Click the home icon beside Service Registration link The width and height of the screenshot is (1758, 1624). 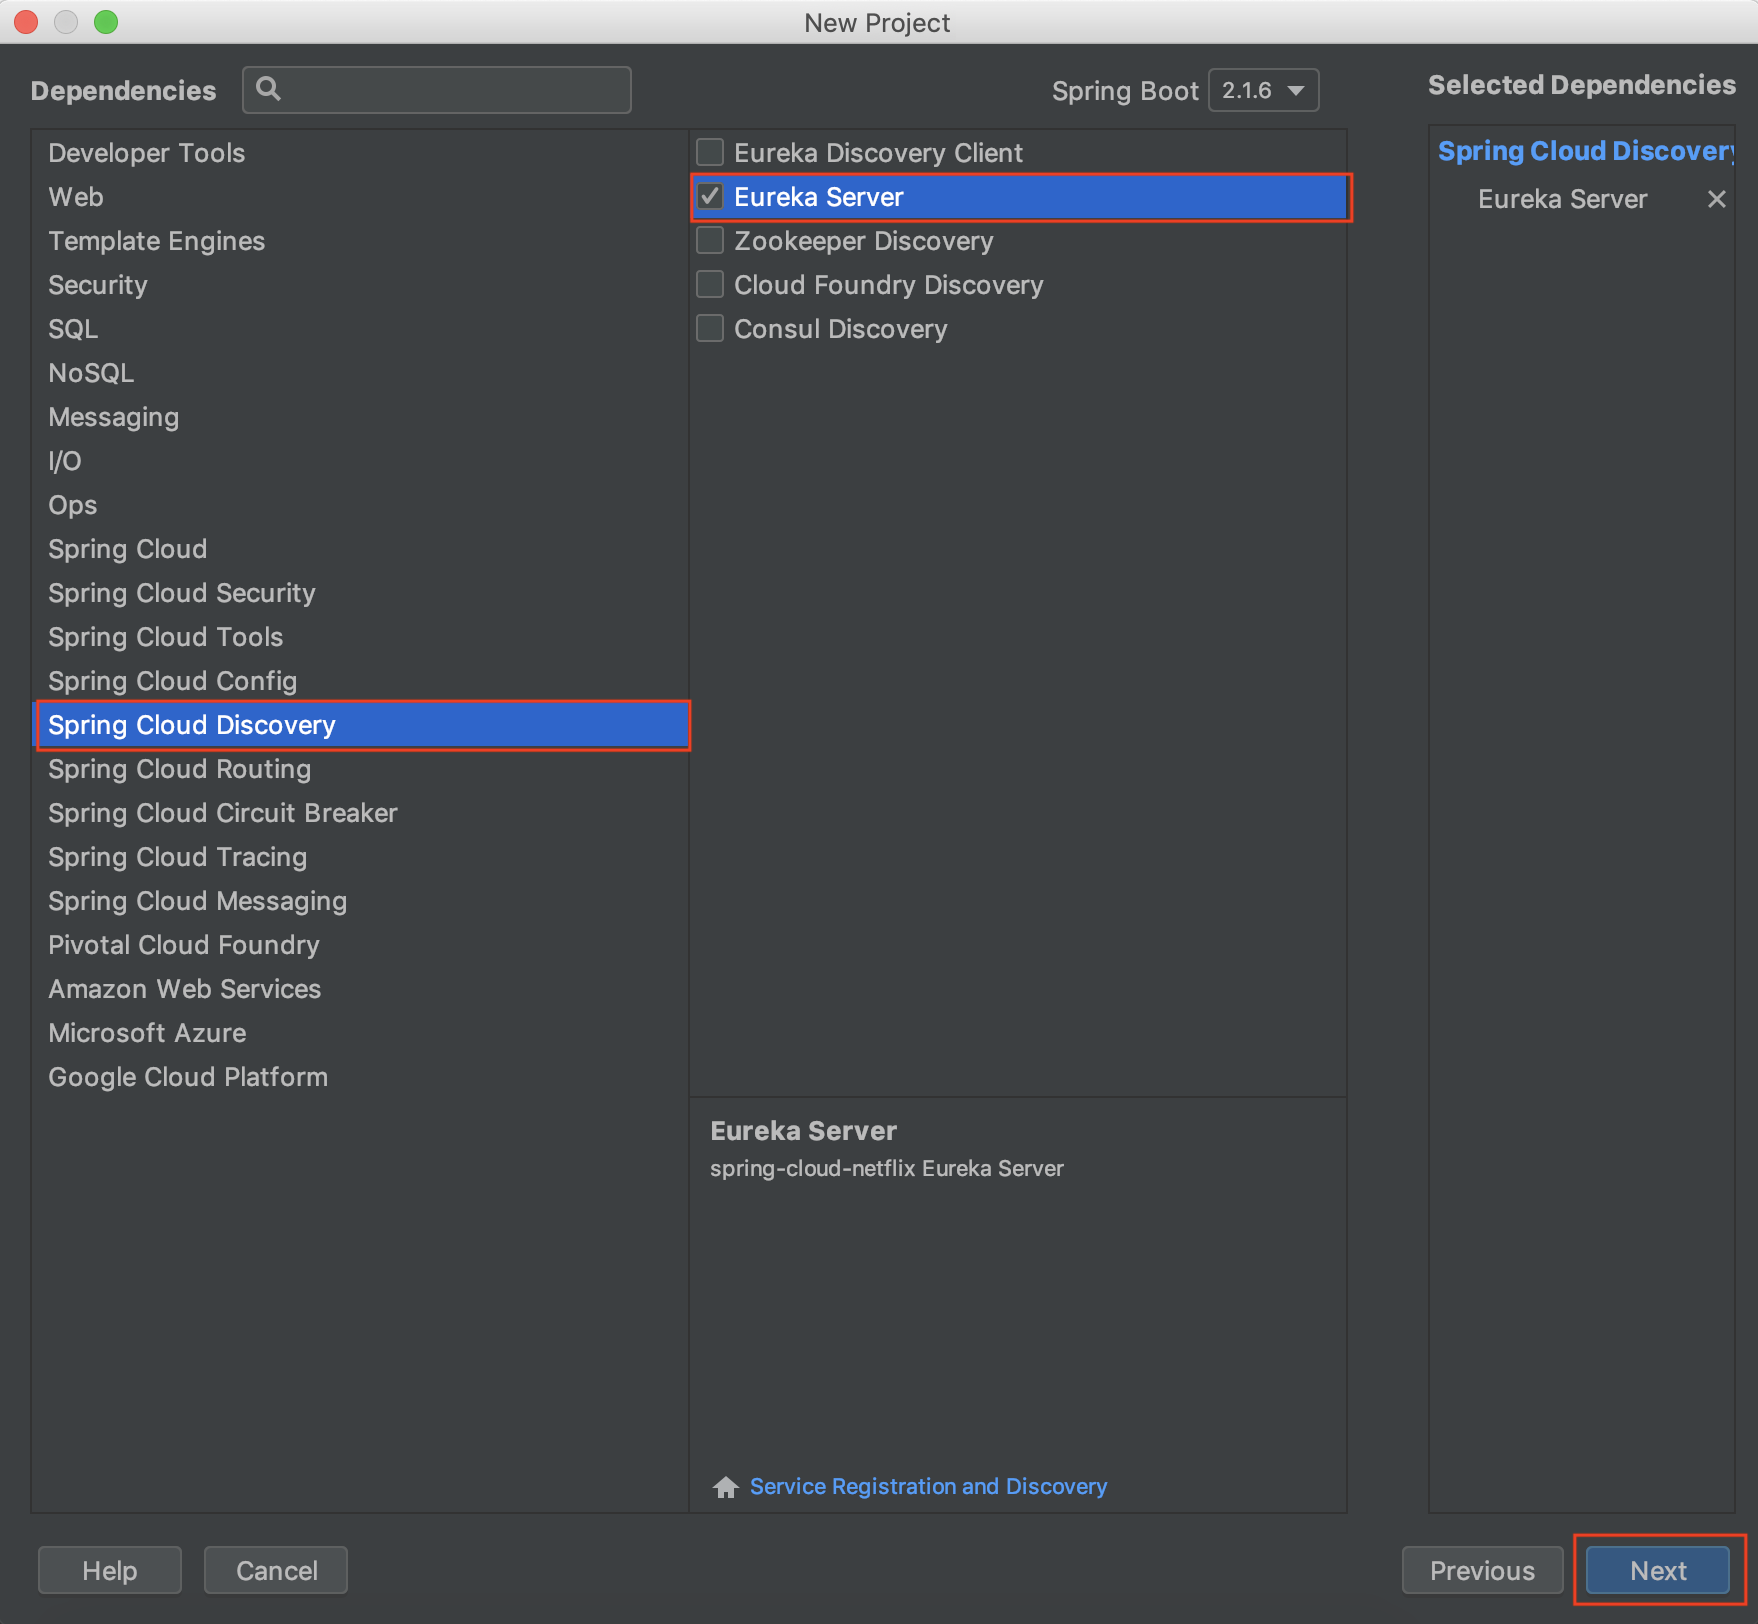(726, 1487)
